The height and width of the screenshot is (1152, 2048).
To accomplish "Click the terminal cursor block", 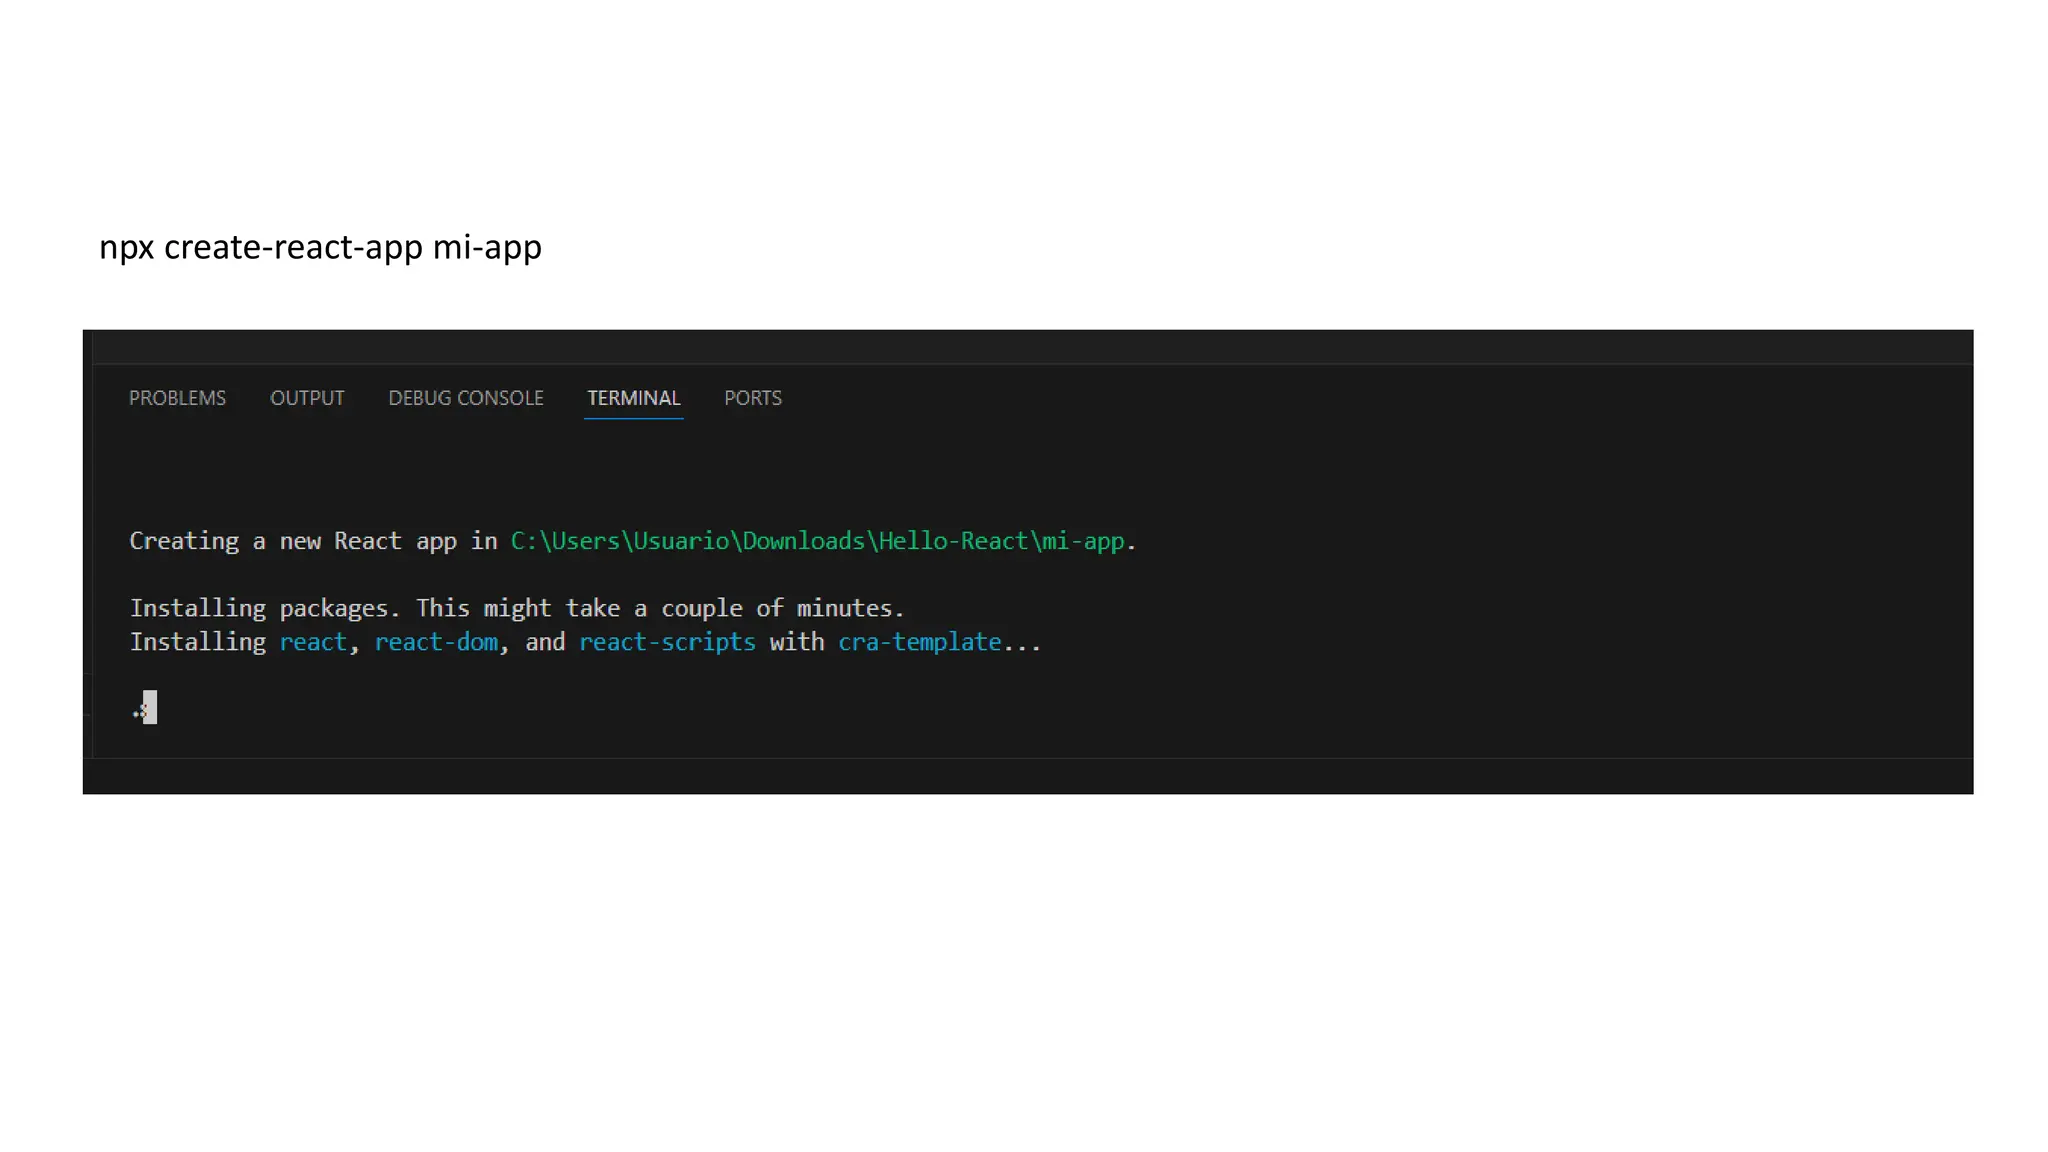I will [150, 707].
